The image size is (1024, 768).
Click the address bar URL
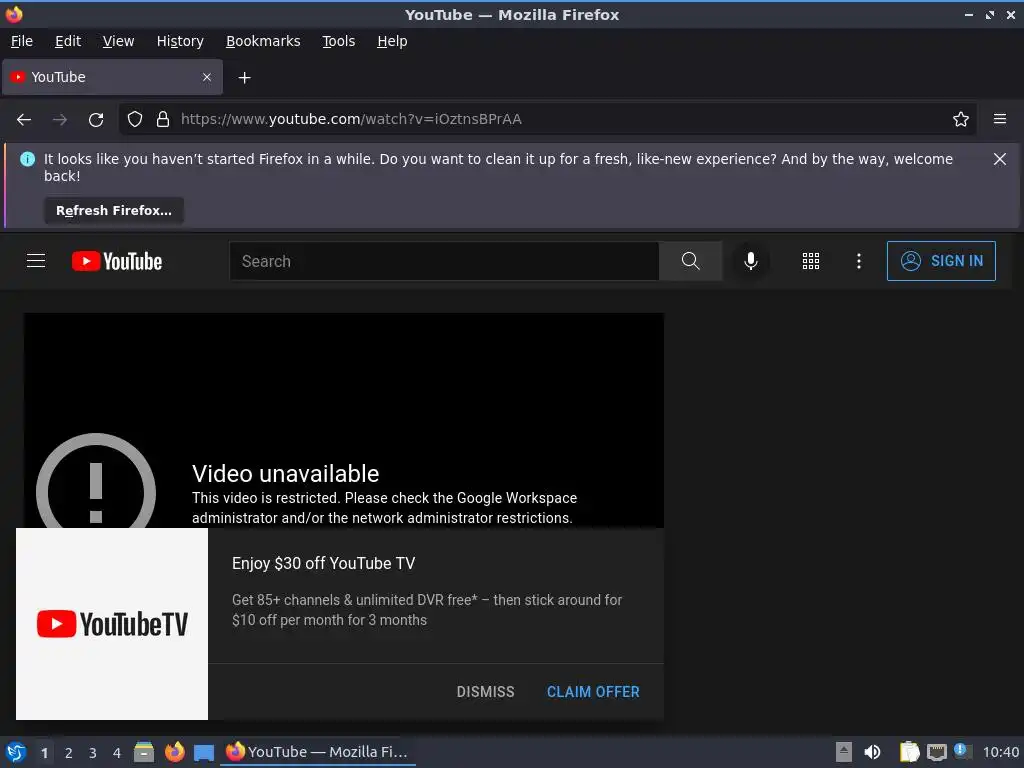pyautogui.click(x=351, y=119)
